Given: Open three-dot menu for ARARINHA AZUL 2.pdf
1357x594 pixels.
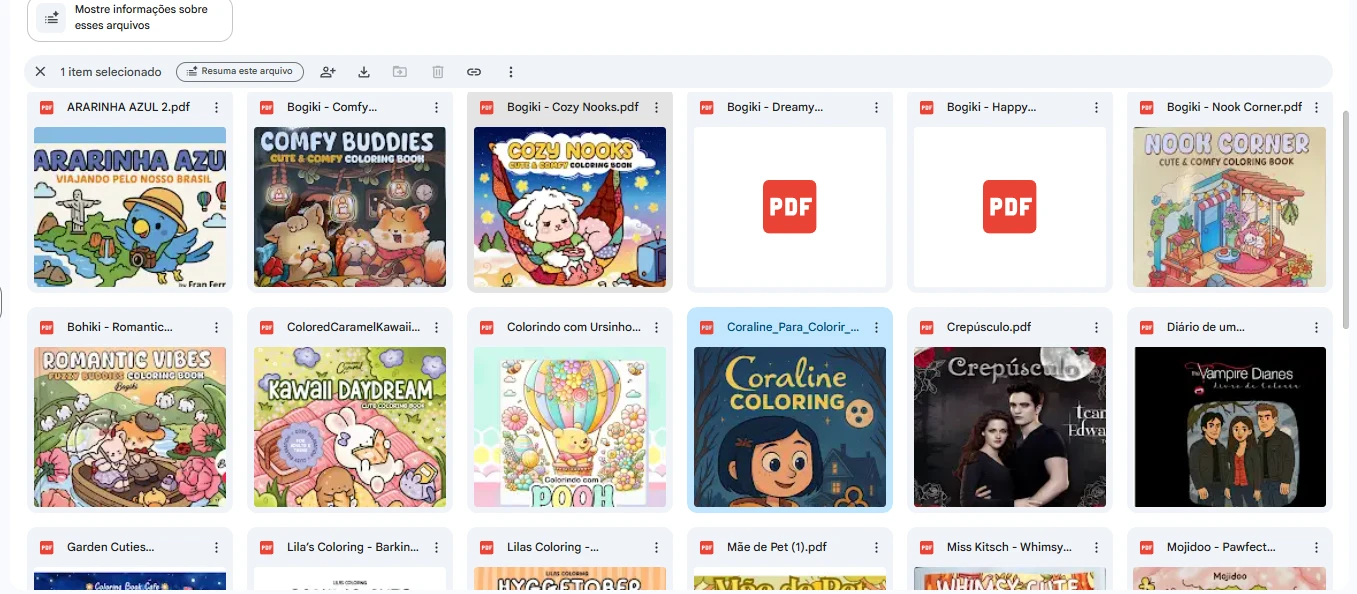Looking at the screenshot, I should (217, 108).
